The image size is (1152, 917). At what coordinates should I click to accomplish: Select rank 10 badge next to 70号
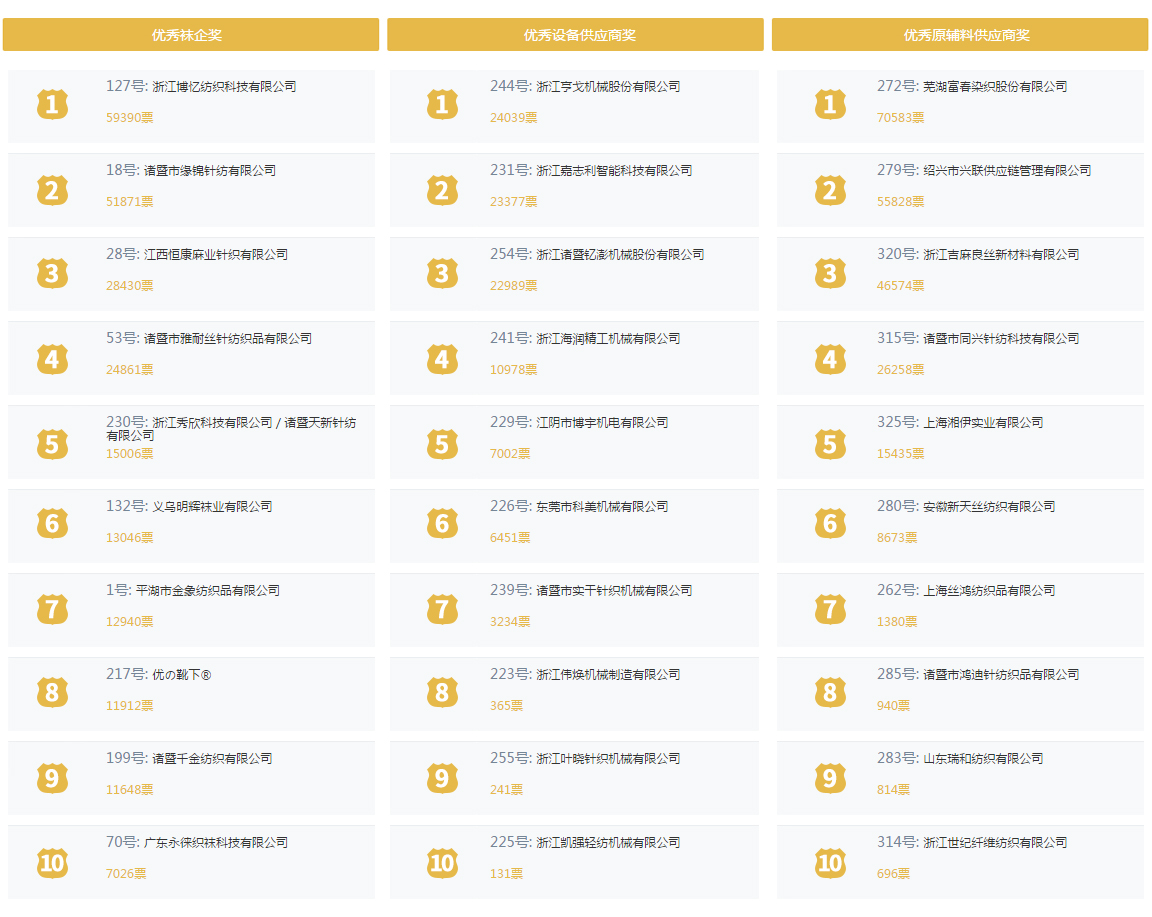[x=52, y=863]
